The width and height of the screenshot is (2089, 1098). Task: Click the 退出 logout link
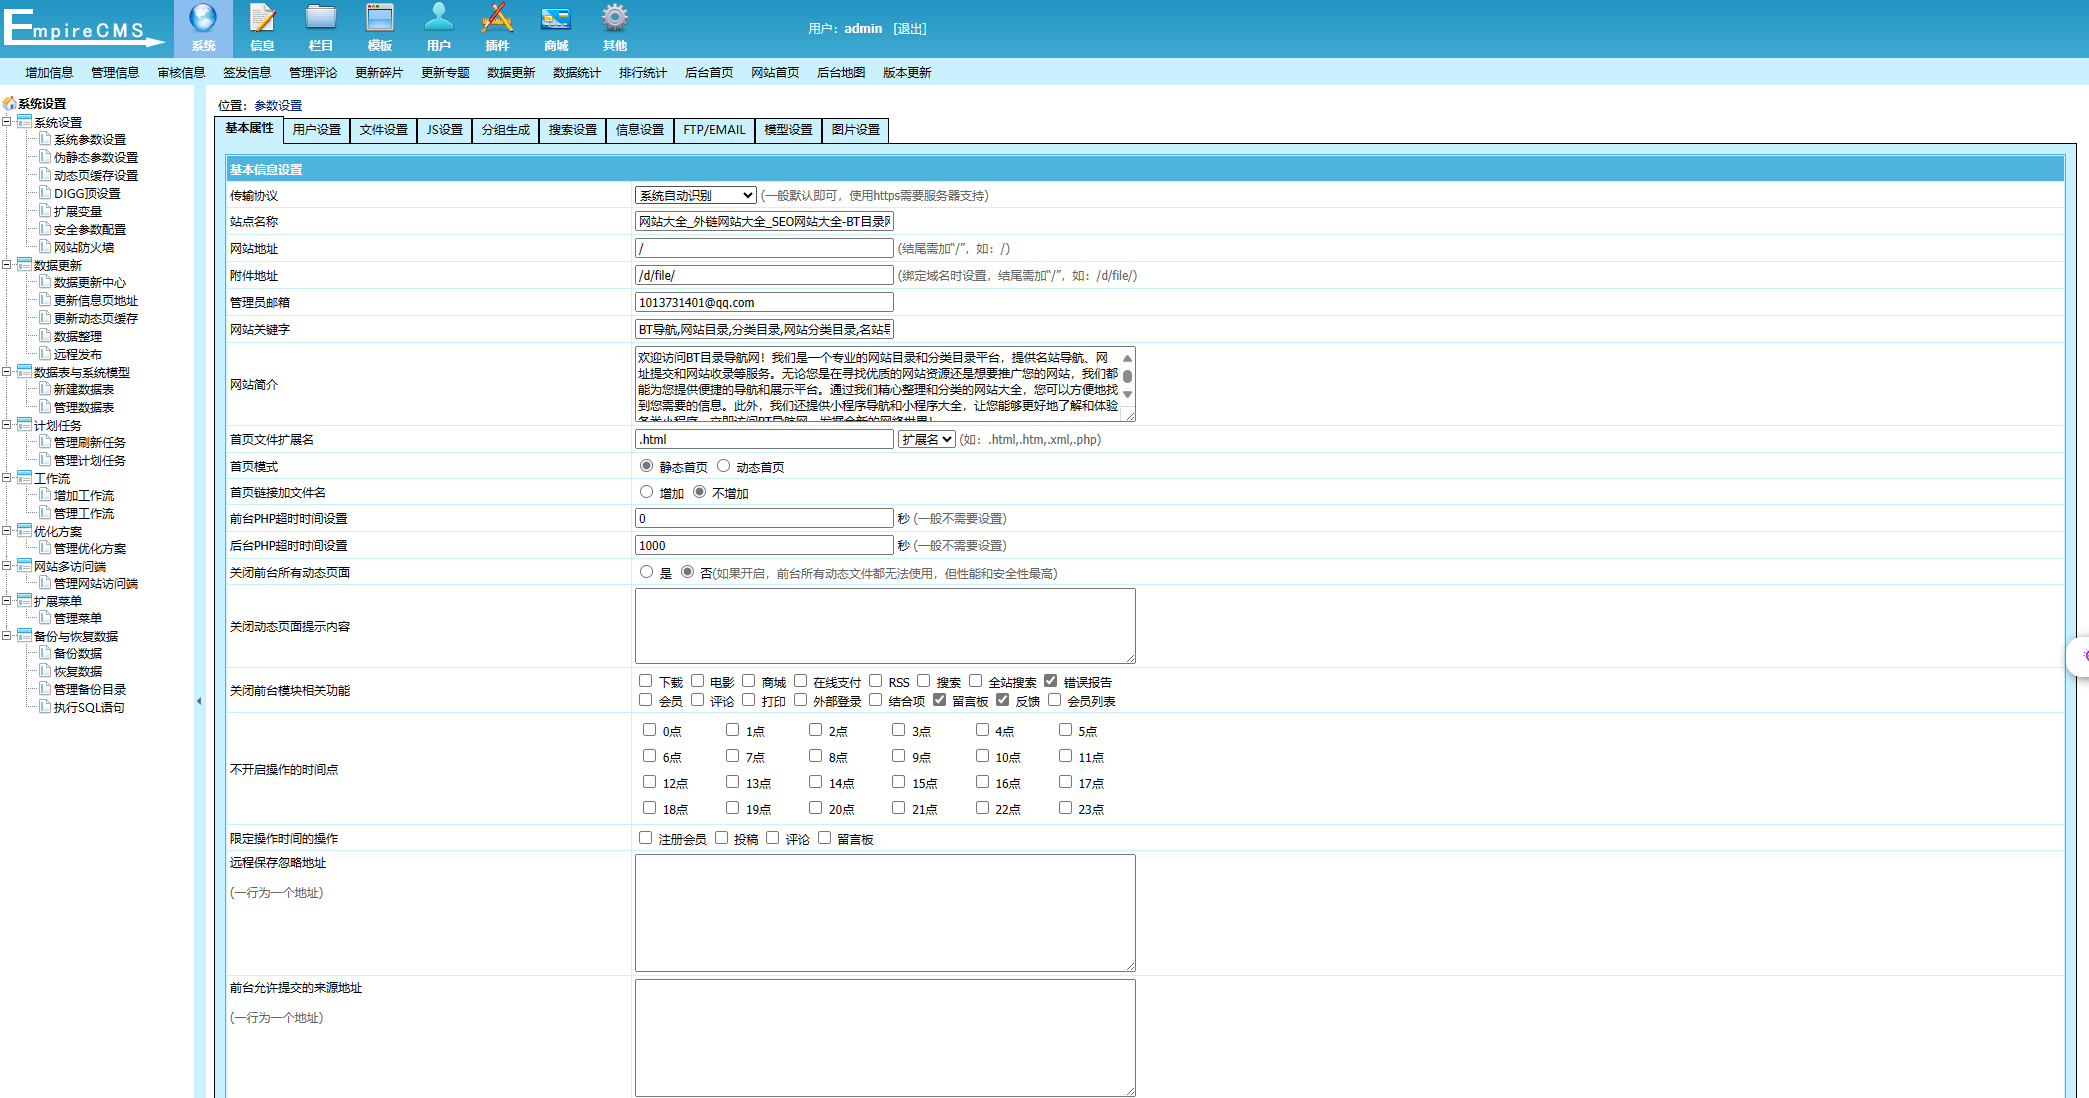pyautogui.click(x=909, y=29)
